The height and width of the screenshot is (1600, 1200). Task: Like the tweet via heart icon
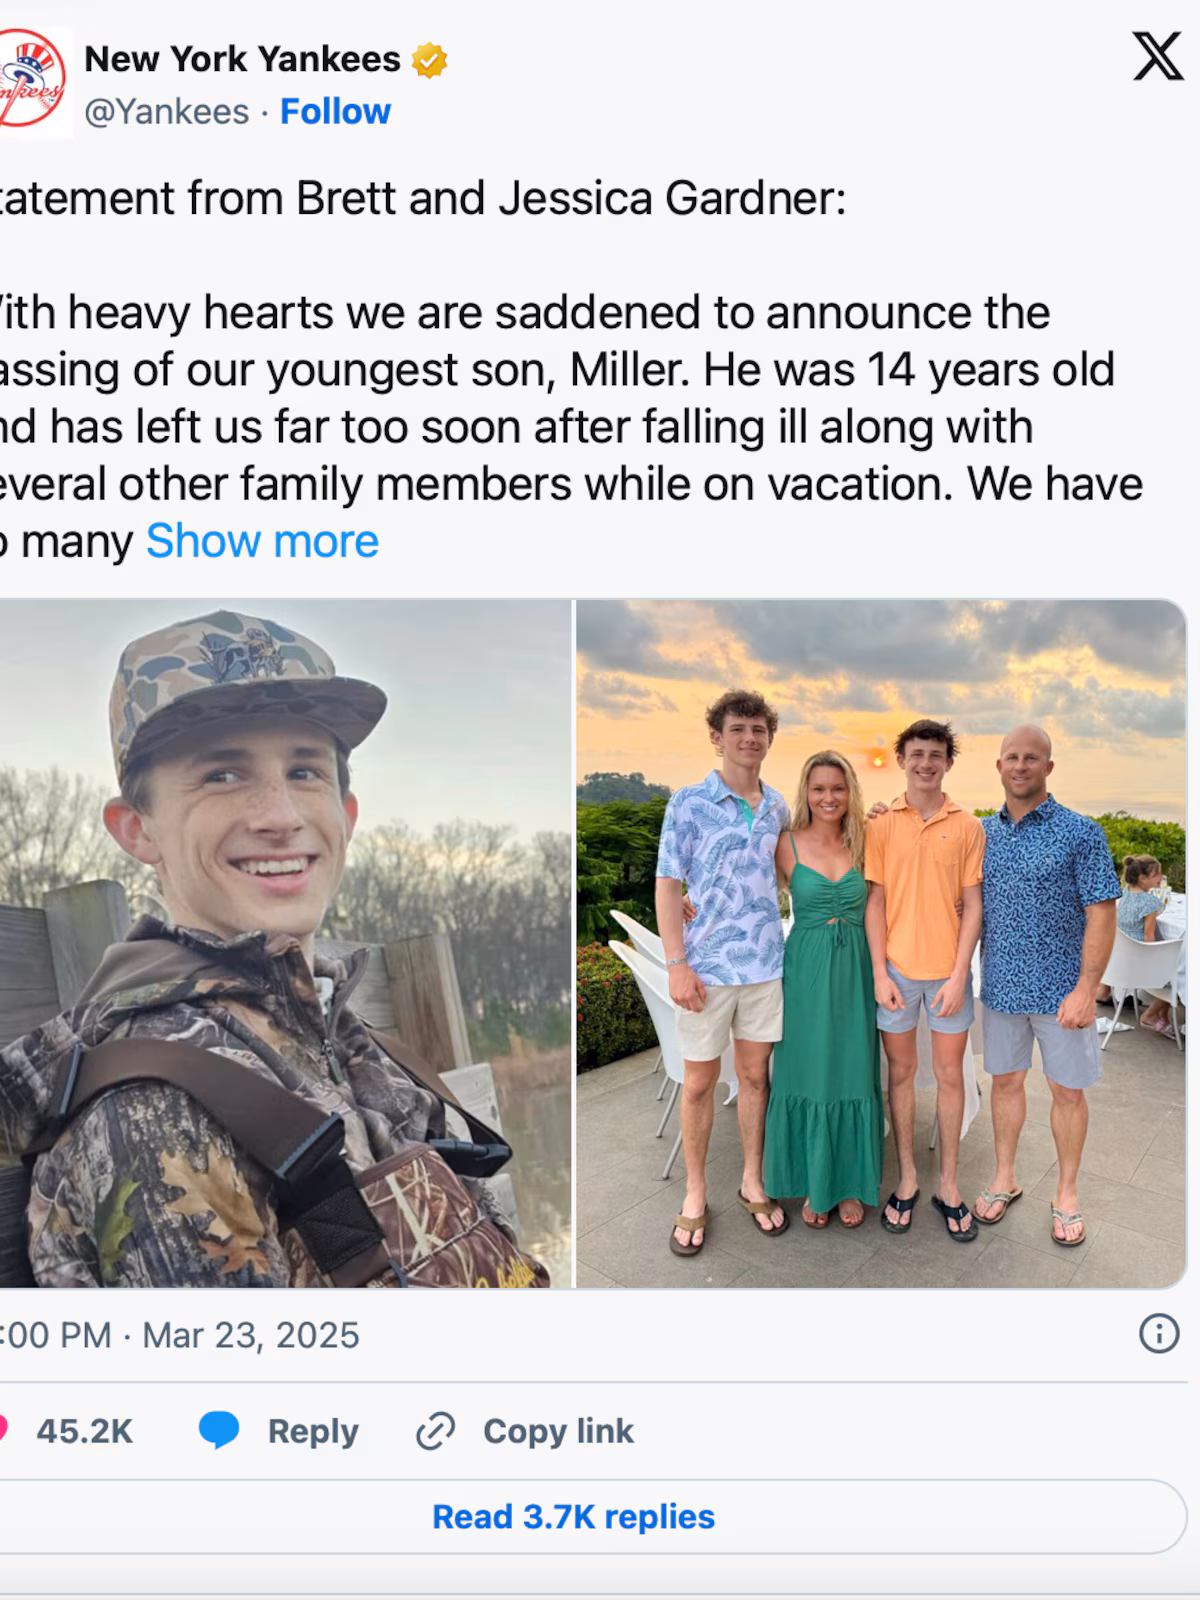click(x=3, y=1430)
